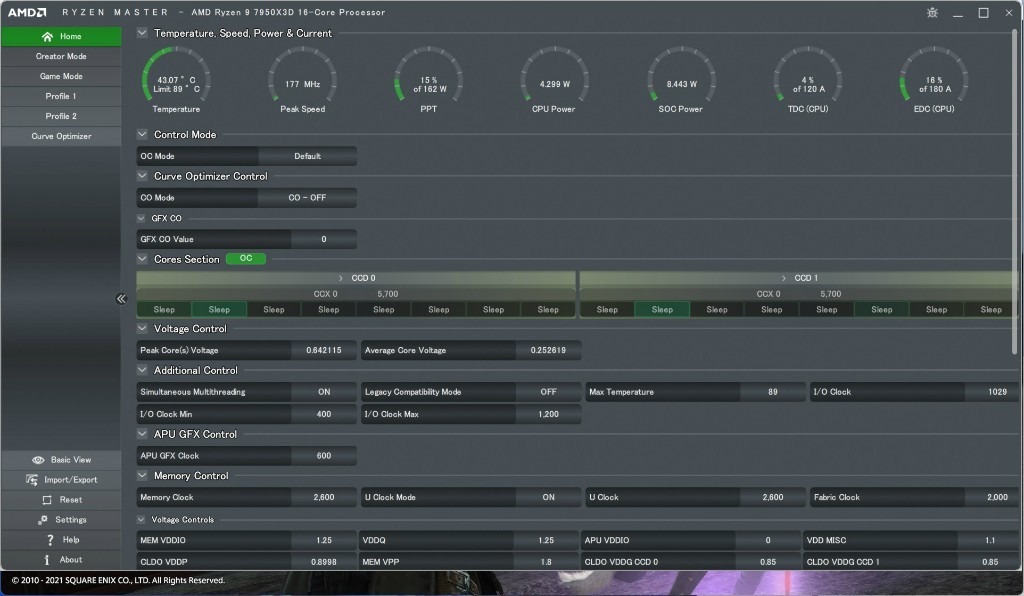Switch to Creator Mode tab
Screen dimensions: 1024x596
pyautogui.click(x=61, y=57)
